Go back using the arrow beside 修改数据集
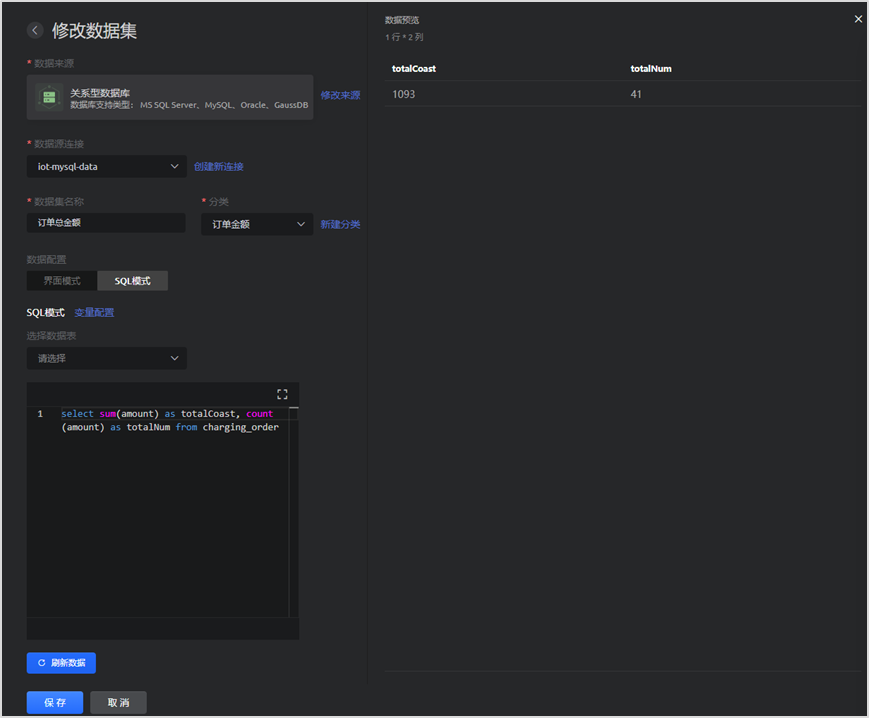869x718 pixels. click(x=35, y=30)
